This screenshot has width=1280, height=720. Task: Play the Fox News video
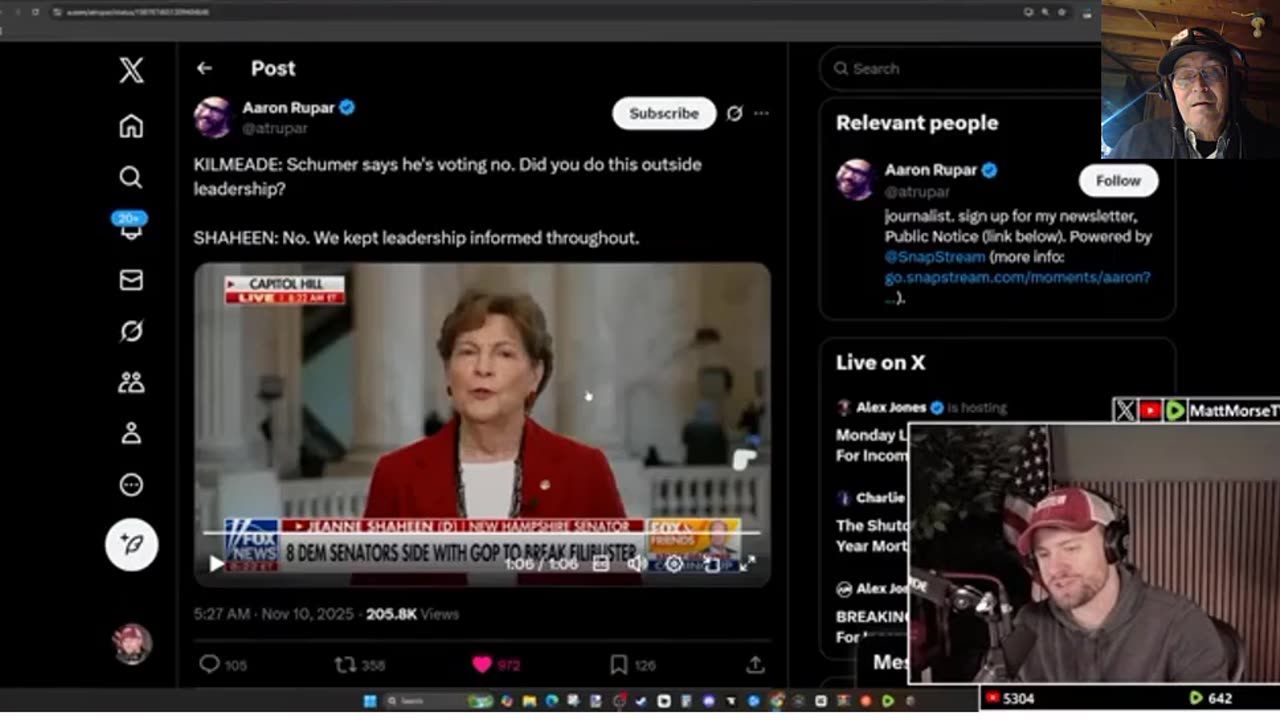(217, 564)
